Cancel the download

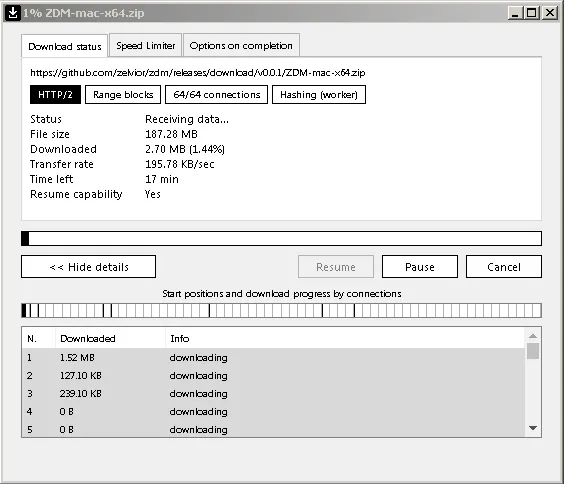point(504,267)
